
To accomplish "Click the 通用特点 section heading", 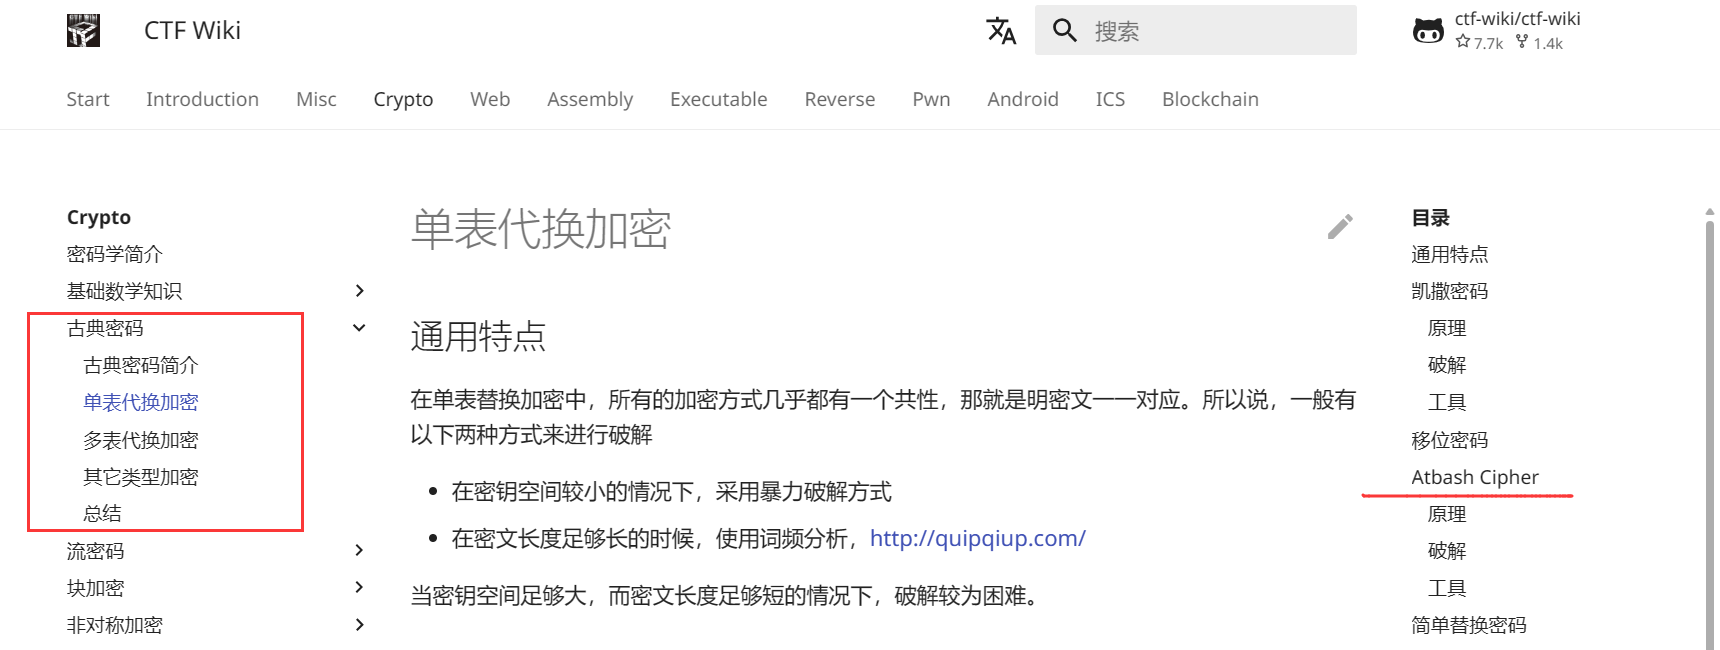I will [478, 336].
